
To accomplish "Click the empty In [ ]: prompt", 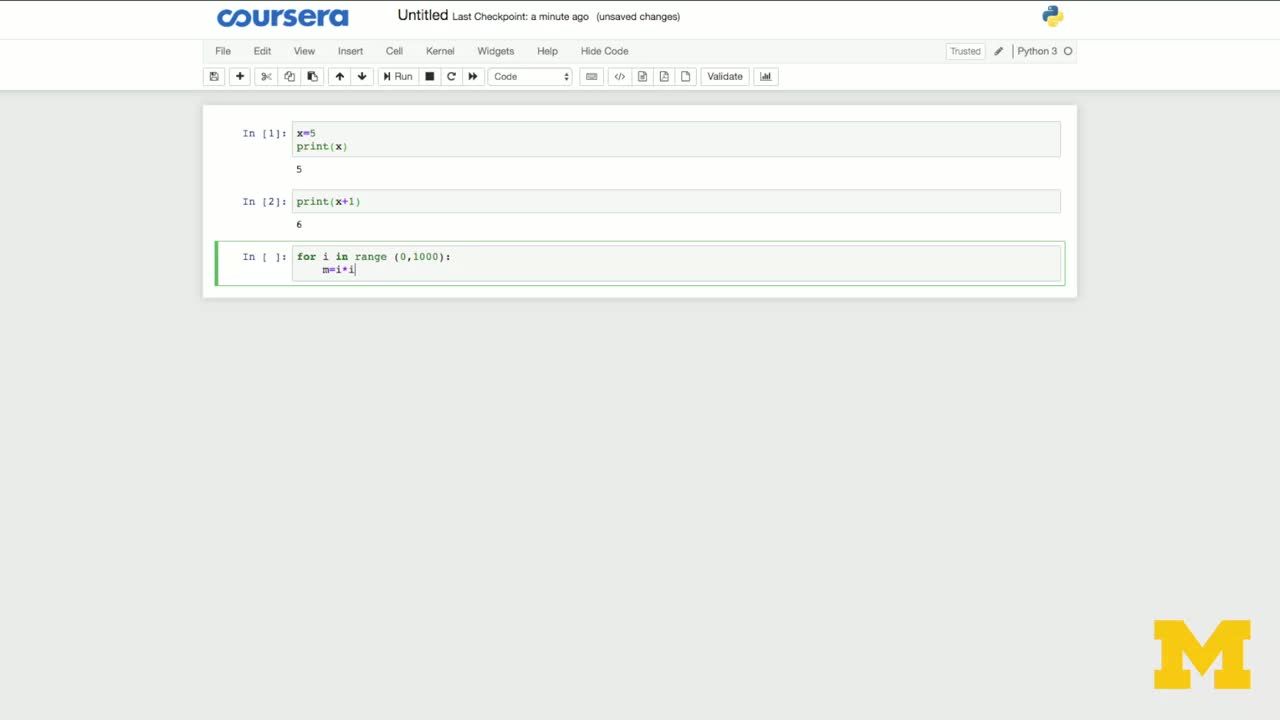I will 264,257.
